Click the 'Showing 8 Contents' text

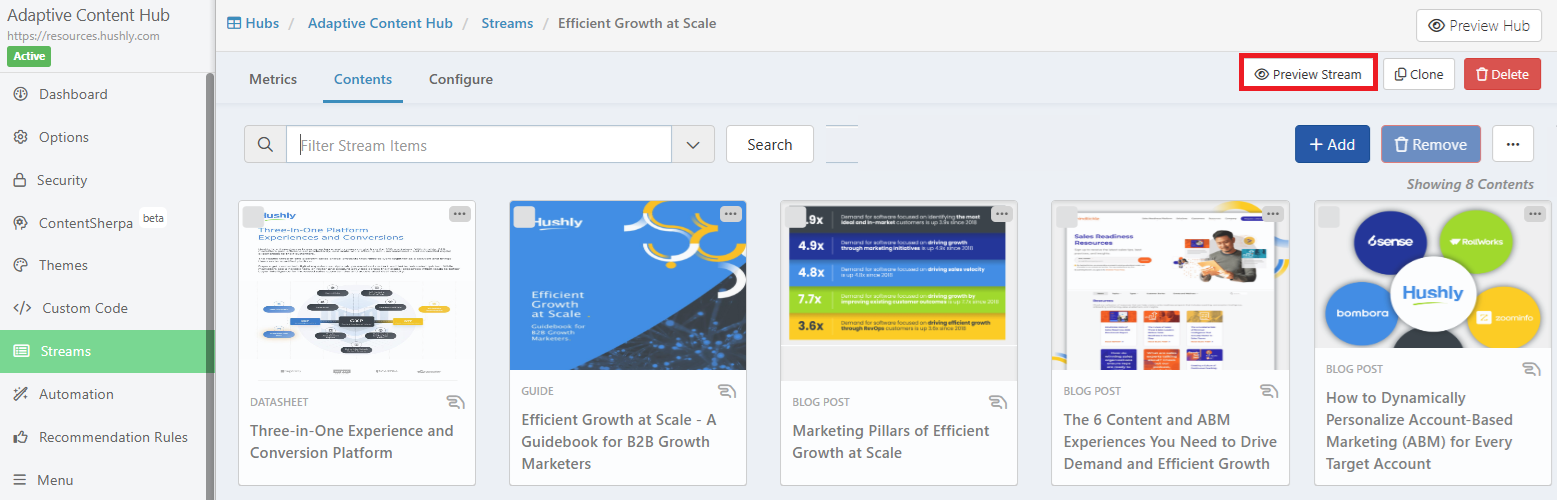click(1470, 184)
